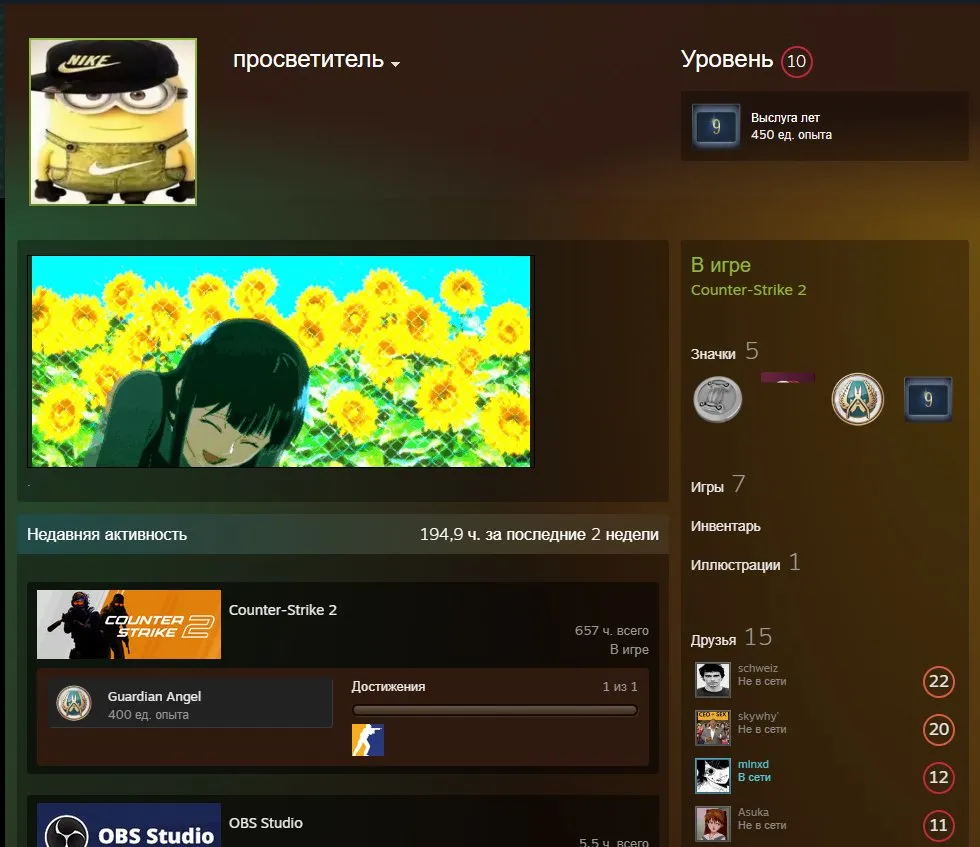Click the Guardian Angel badge icon in activity

pos(74,703)
